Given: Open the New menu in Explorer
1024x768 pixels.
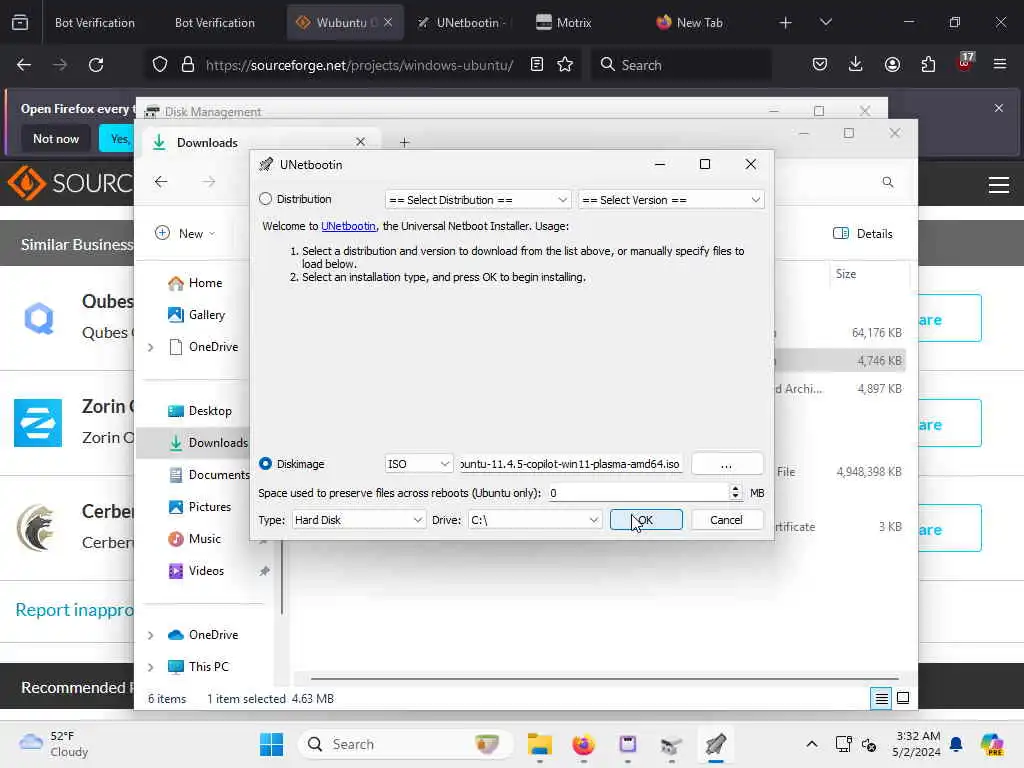Looking at the screenshot, I should (x=185, y=233).
